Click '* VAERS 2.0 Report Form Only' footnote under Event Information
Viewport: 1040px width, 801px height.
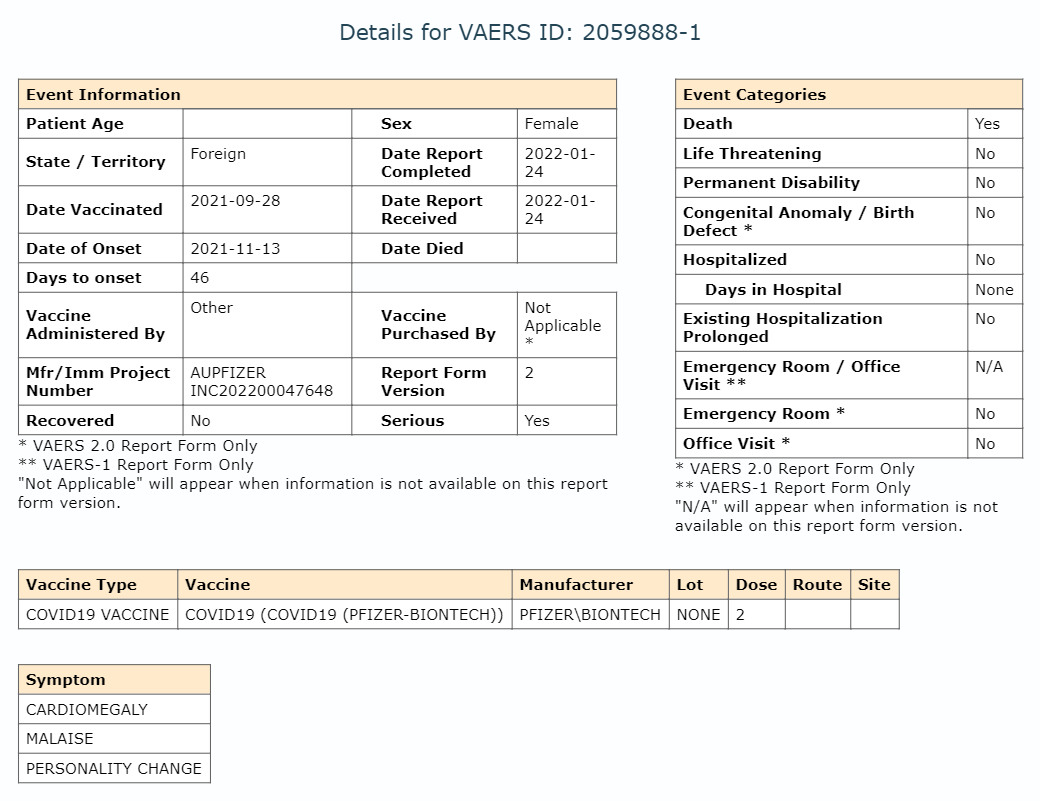point(138,446)
